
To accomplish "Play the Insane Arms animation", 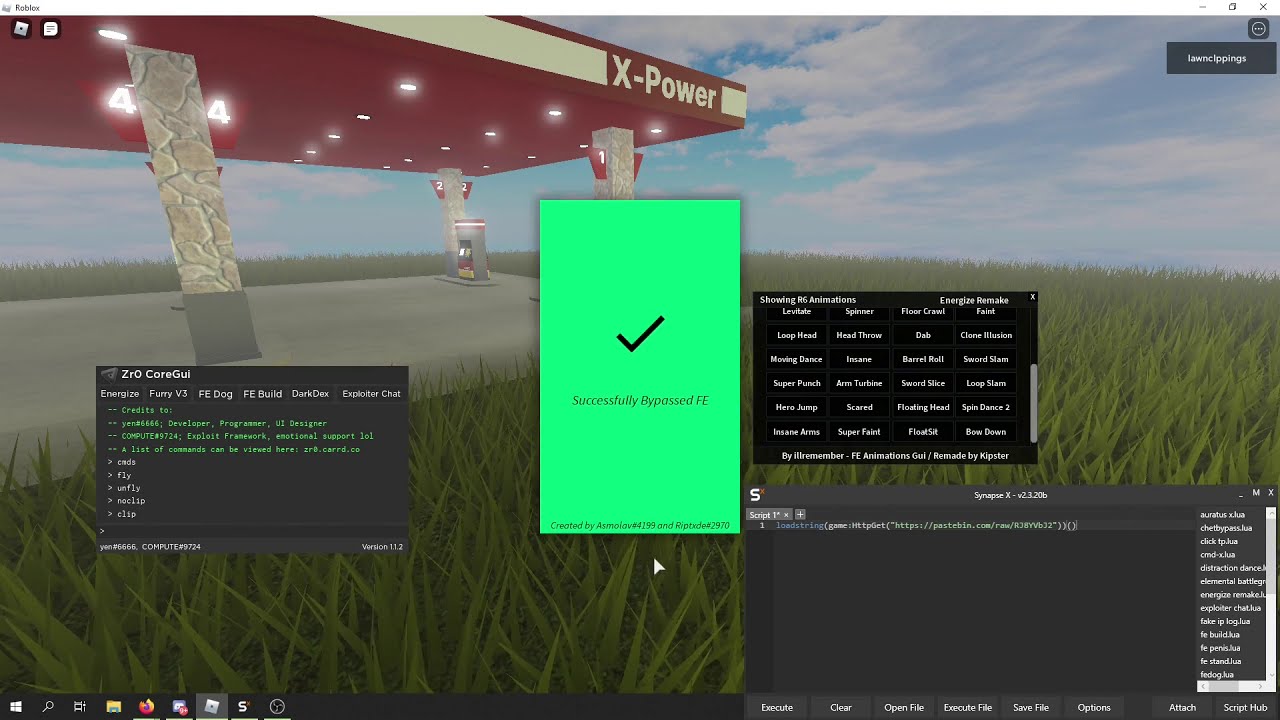I will (797, 432).
